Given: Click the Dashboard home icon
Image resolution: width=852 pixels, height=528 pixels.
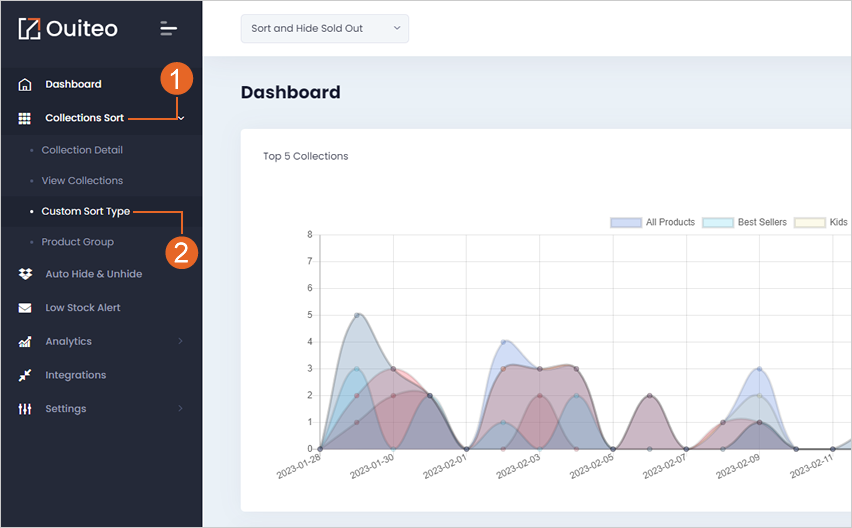Looking at the screenshot, I should point(24,85).
